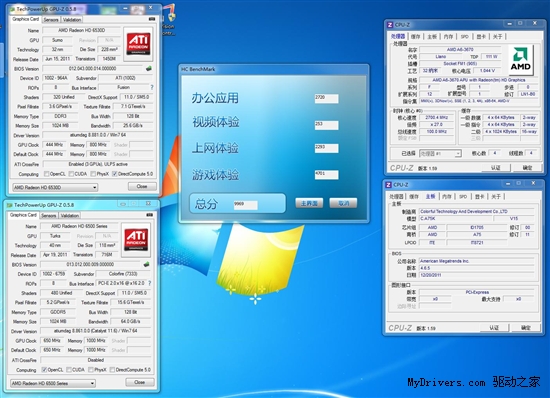
Task: Open the SPD tab in the upper CPU-Z window
Action: point(465,36)
